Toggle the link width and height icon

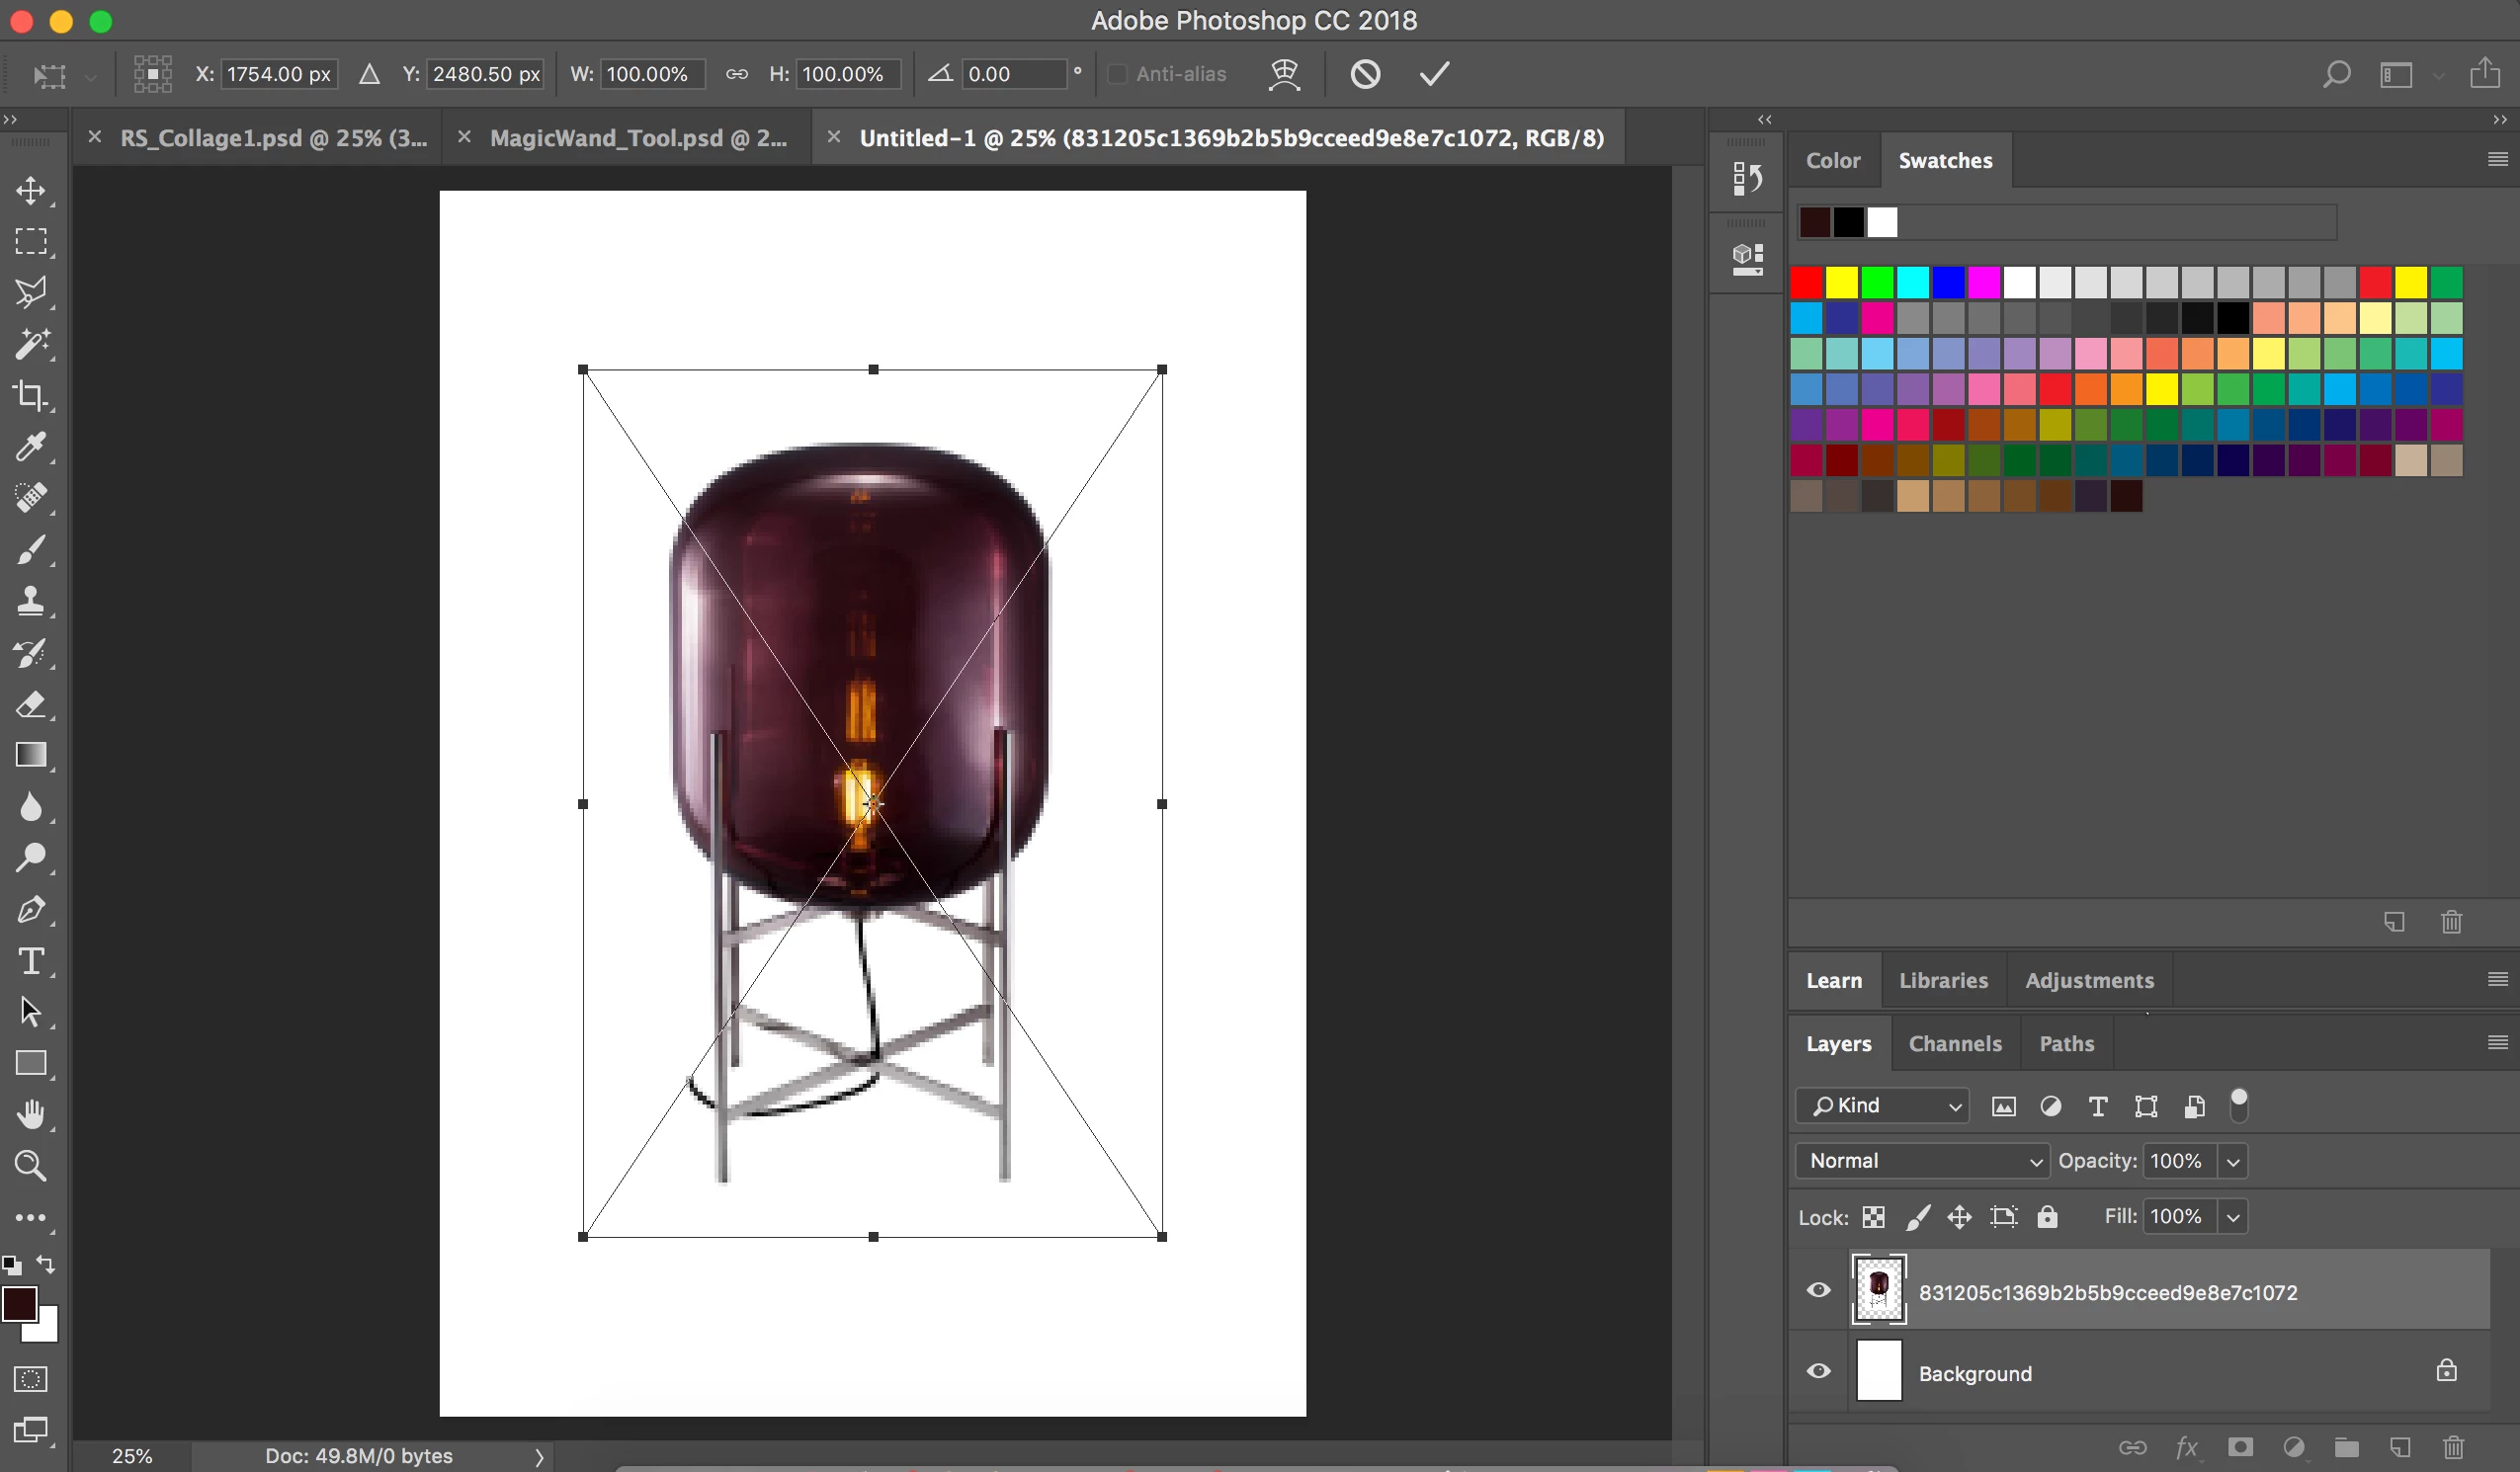(737, 74)
